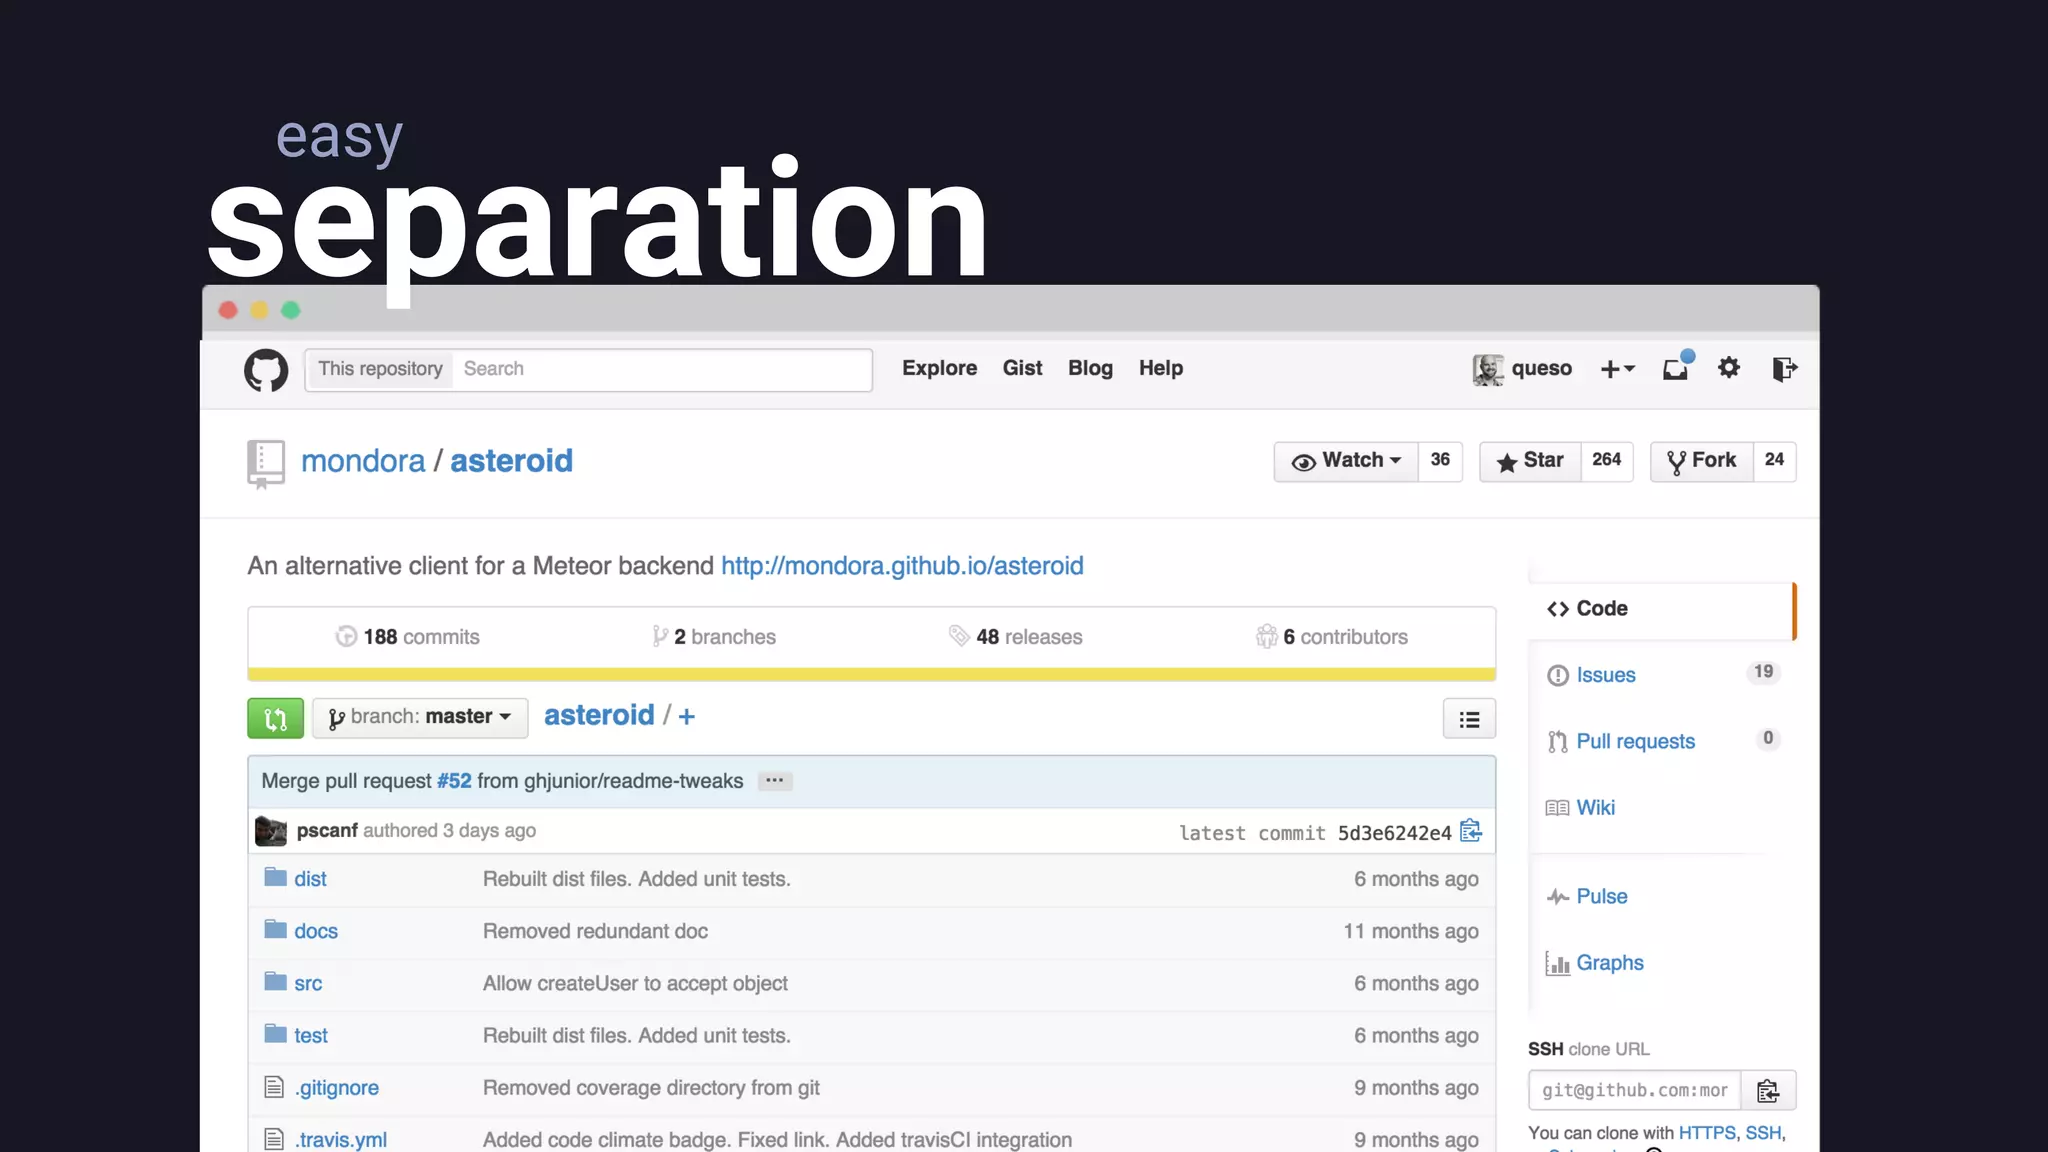2048x1152 pixels.
Task: Open the Watch dropdown
Action: tap(1346, 461)
